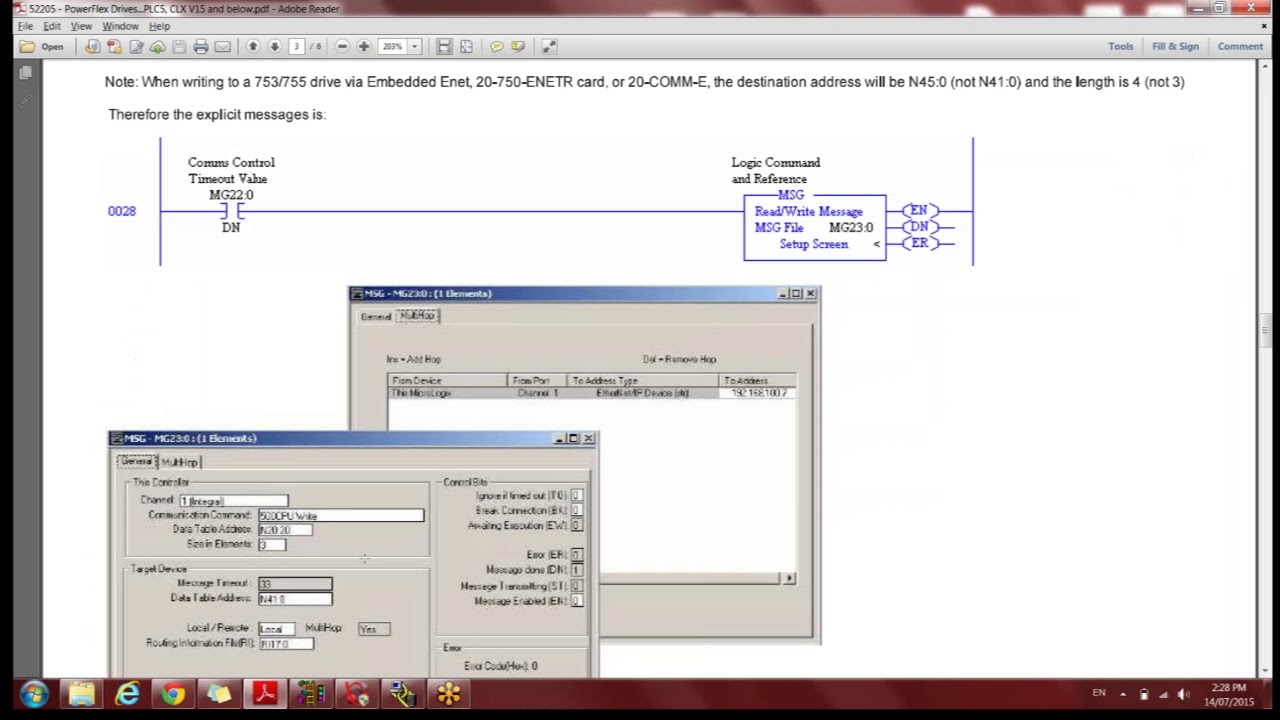Click the Windows Start button

click(33, 694)
